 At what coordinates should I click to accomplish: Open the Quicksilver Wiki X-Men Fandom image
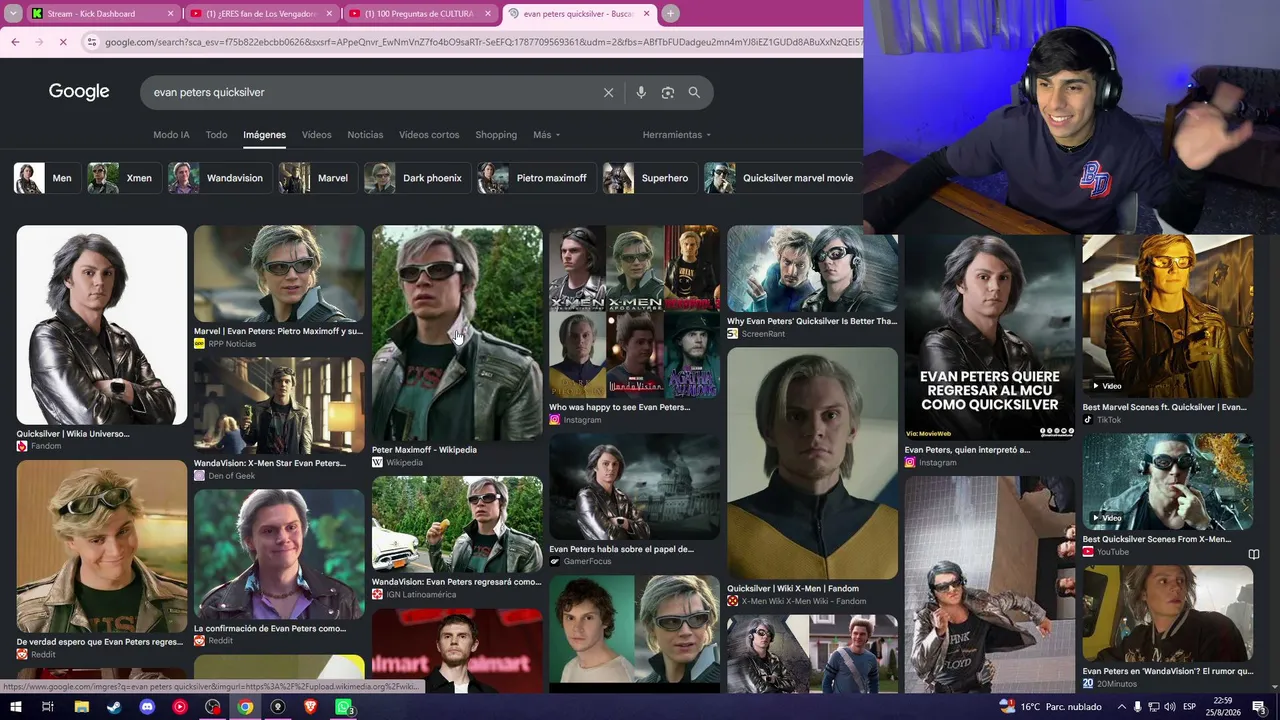pyautogui.click(x=812, y=464)
